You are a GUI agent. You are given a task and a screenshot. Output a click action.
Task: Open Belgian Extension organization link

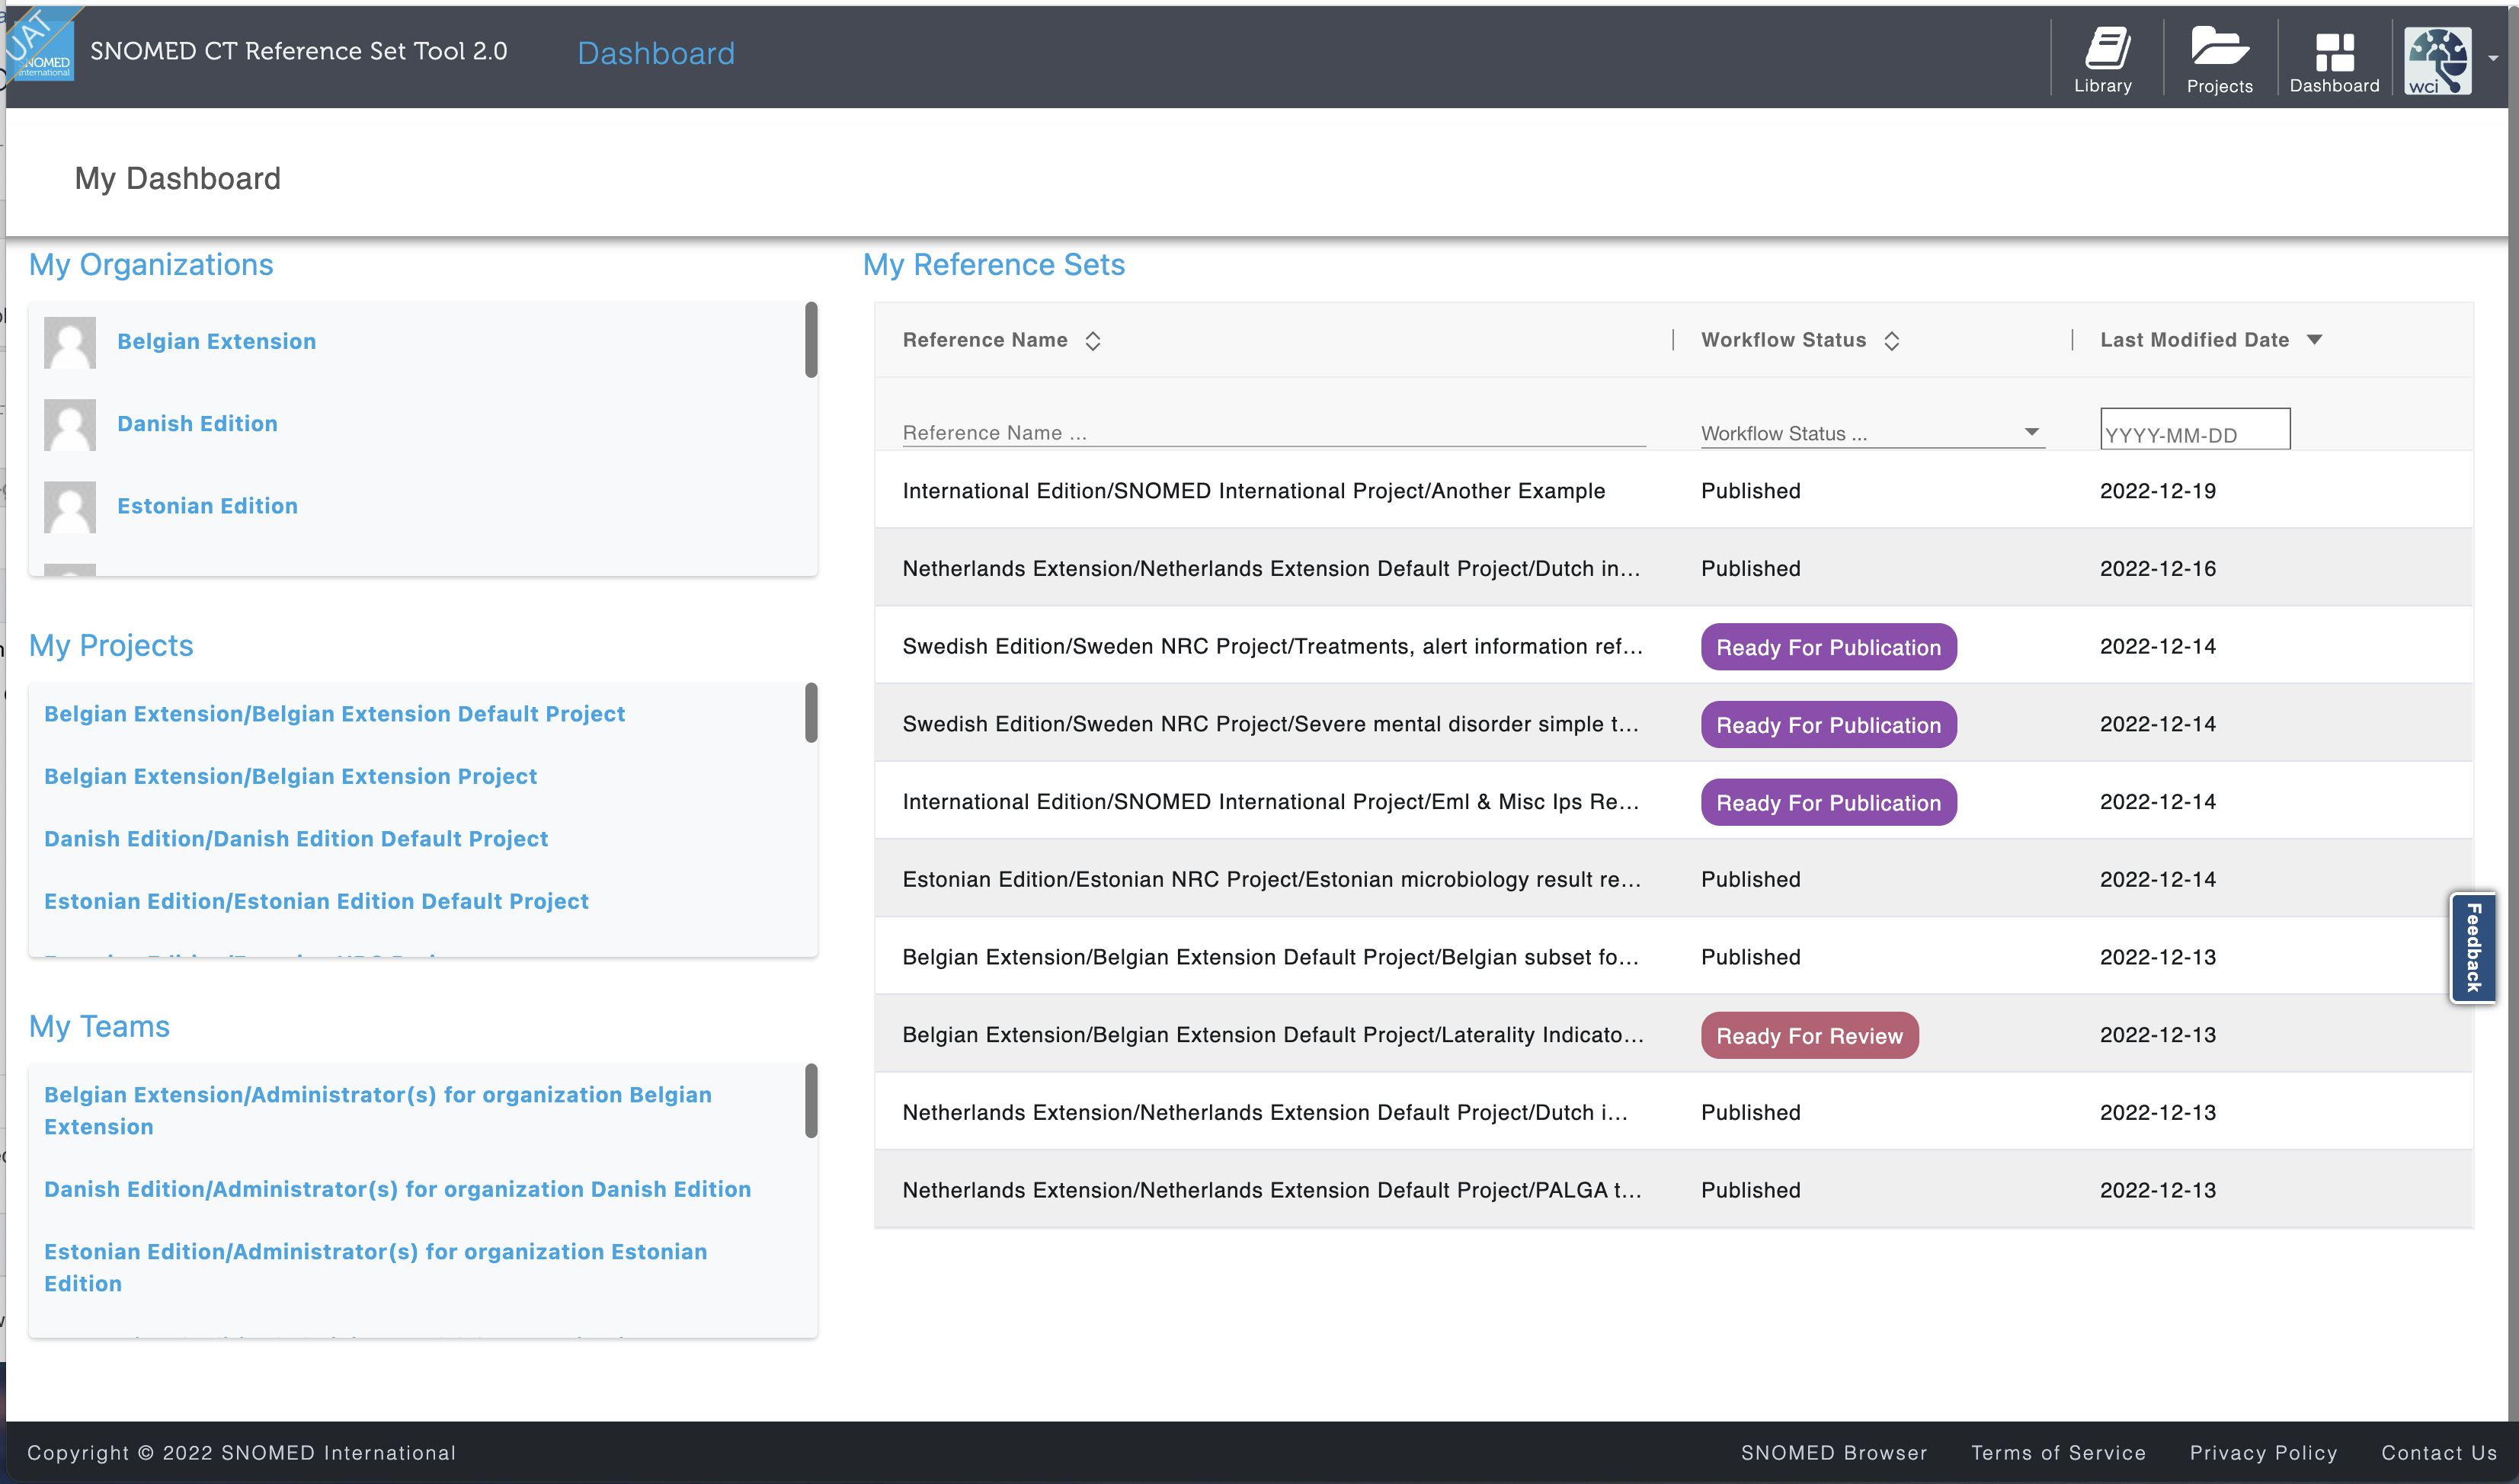tap(216, 342)
